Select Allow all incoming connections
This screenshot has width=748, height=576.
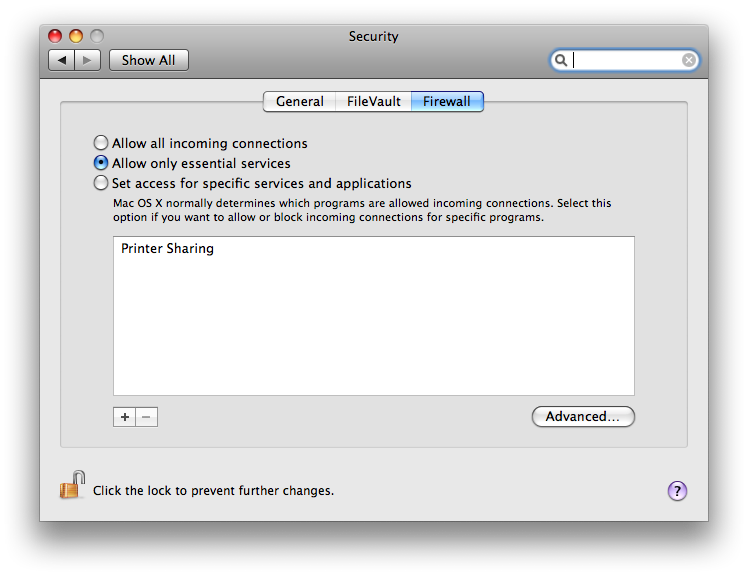point(101,143)
